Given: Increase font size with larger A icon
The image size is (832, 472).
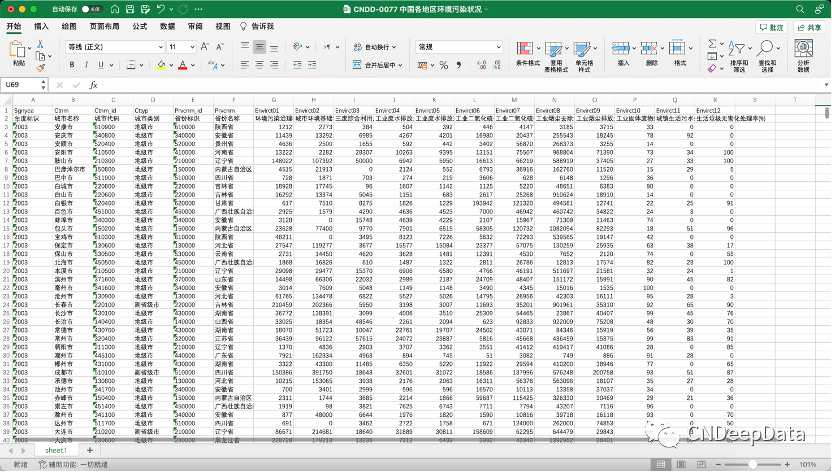Looking at the screenshot, I should tap(205, 47).
